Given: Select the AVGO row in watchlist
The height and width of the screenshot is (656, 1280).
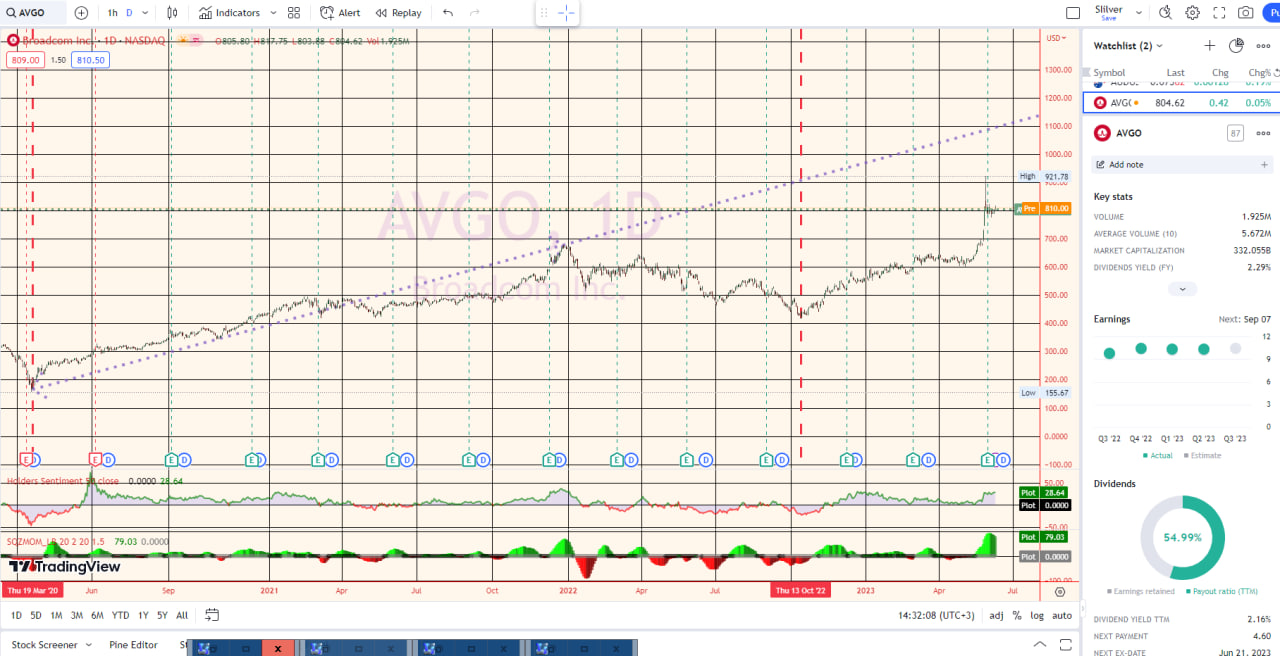Looking at the screenshot, I should coord(1181,102).
